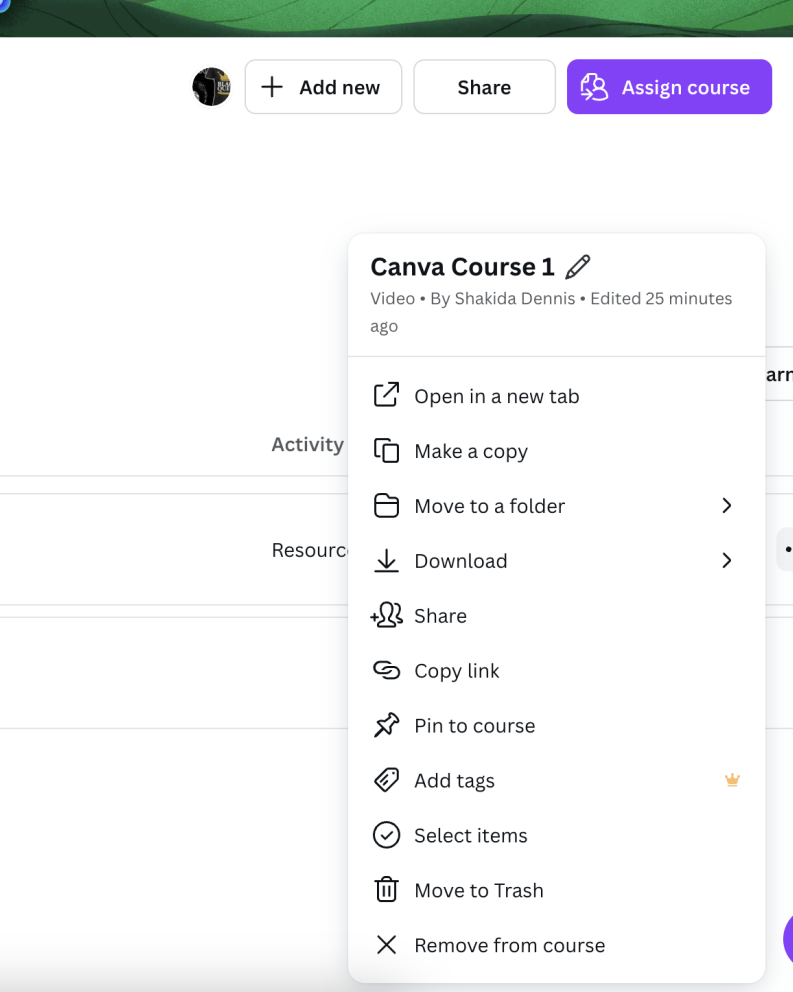Screen dimensions: 793x992
Task: Click the Open in a new tab icon
Action: [386, 395]
